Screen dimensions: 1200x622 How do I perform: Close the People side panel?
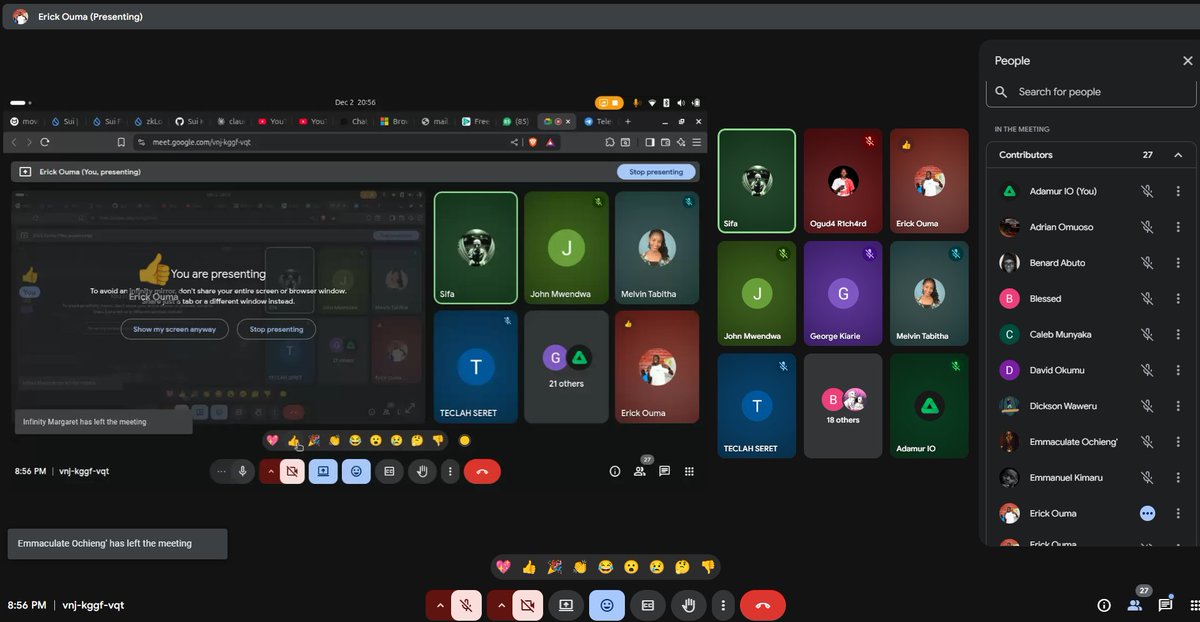point(1188,61)
